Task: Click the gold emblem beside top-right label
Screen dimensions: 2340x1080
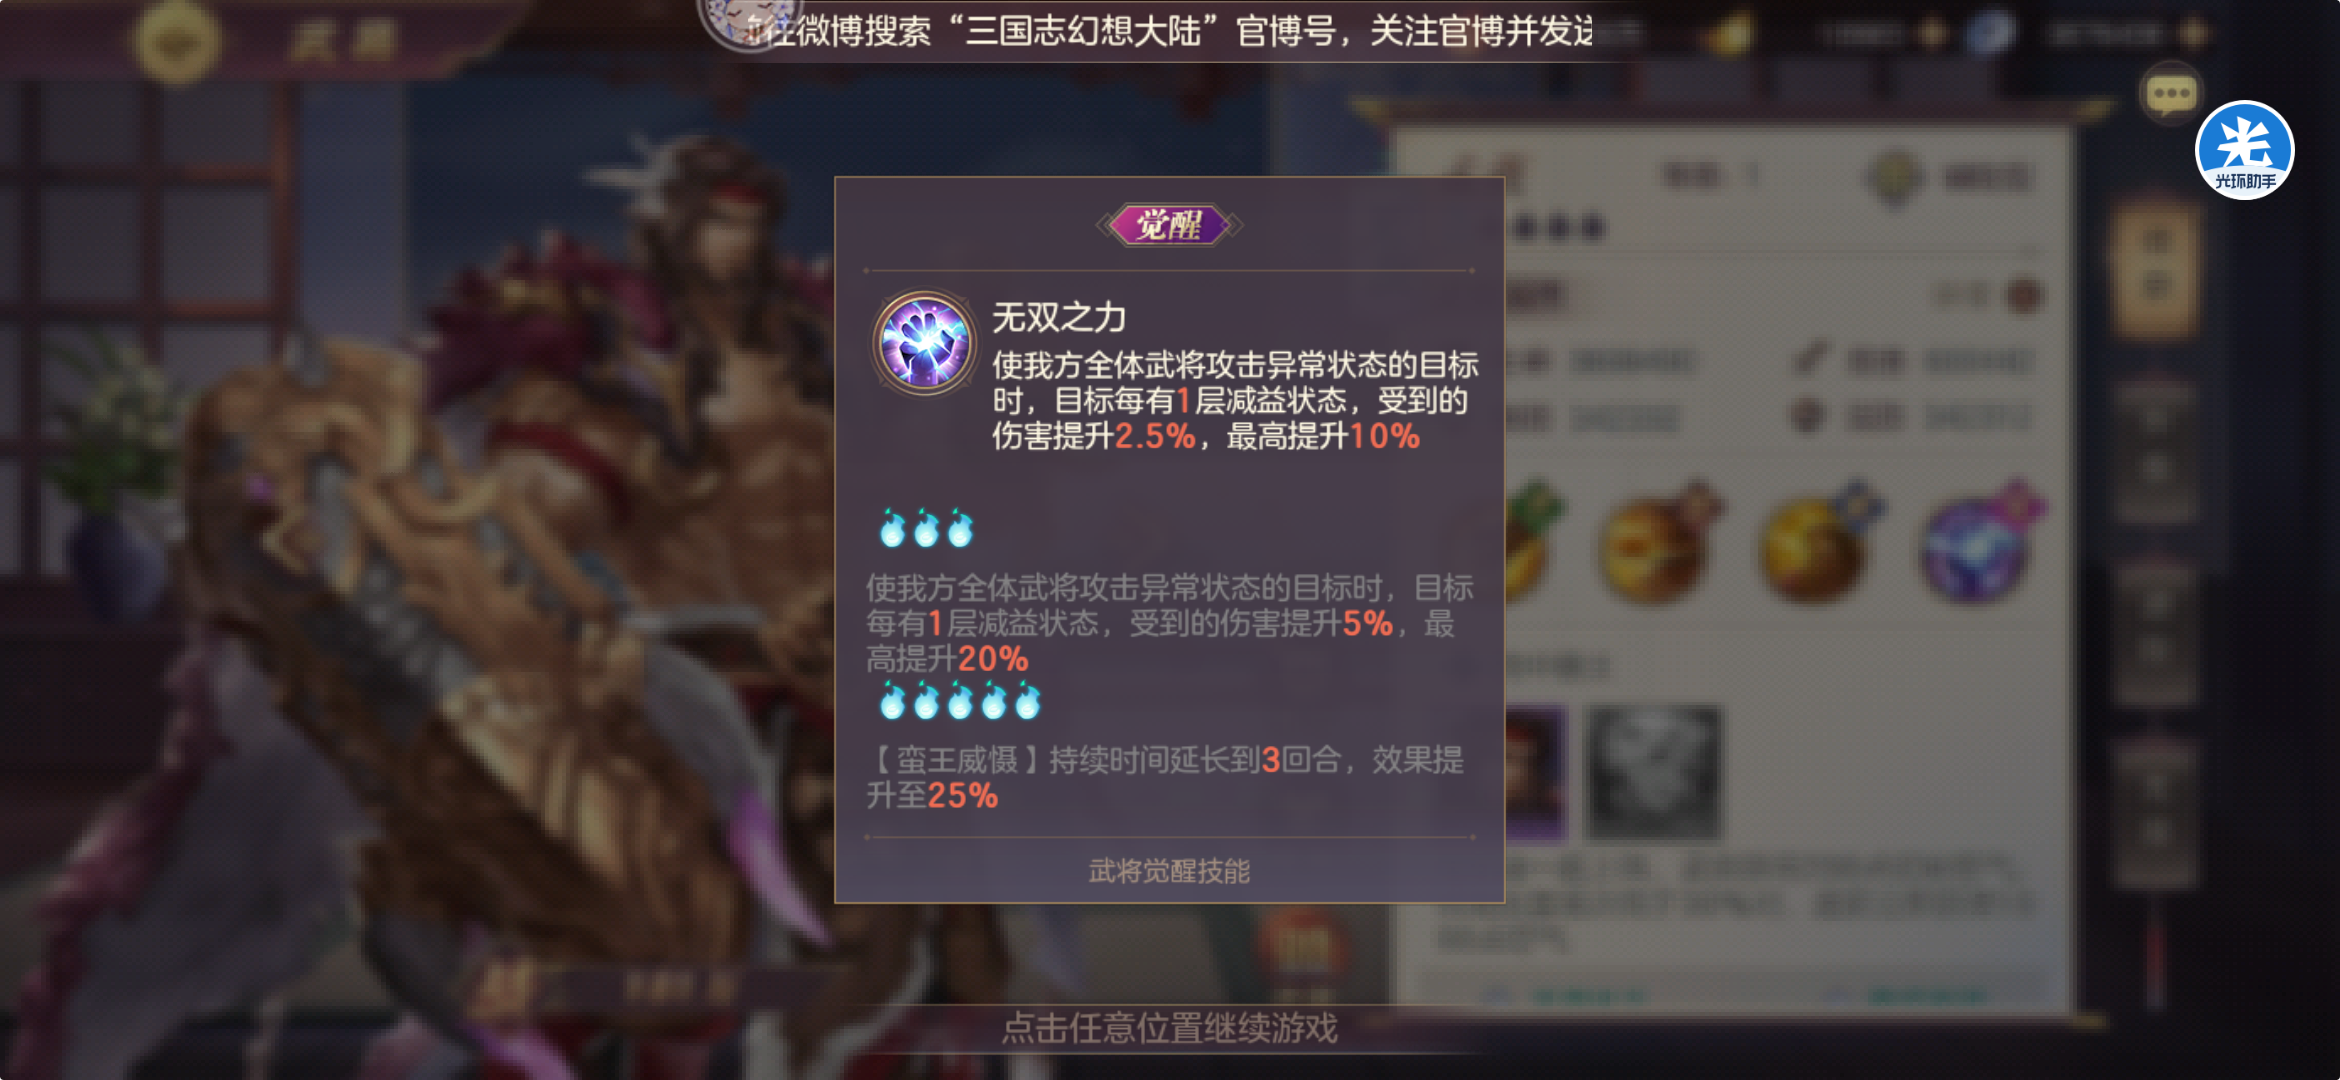Action: [1895, 177]
